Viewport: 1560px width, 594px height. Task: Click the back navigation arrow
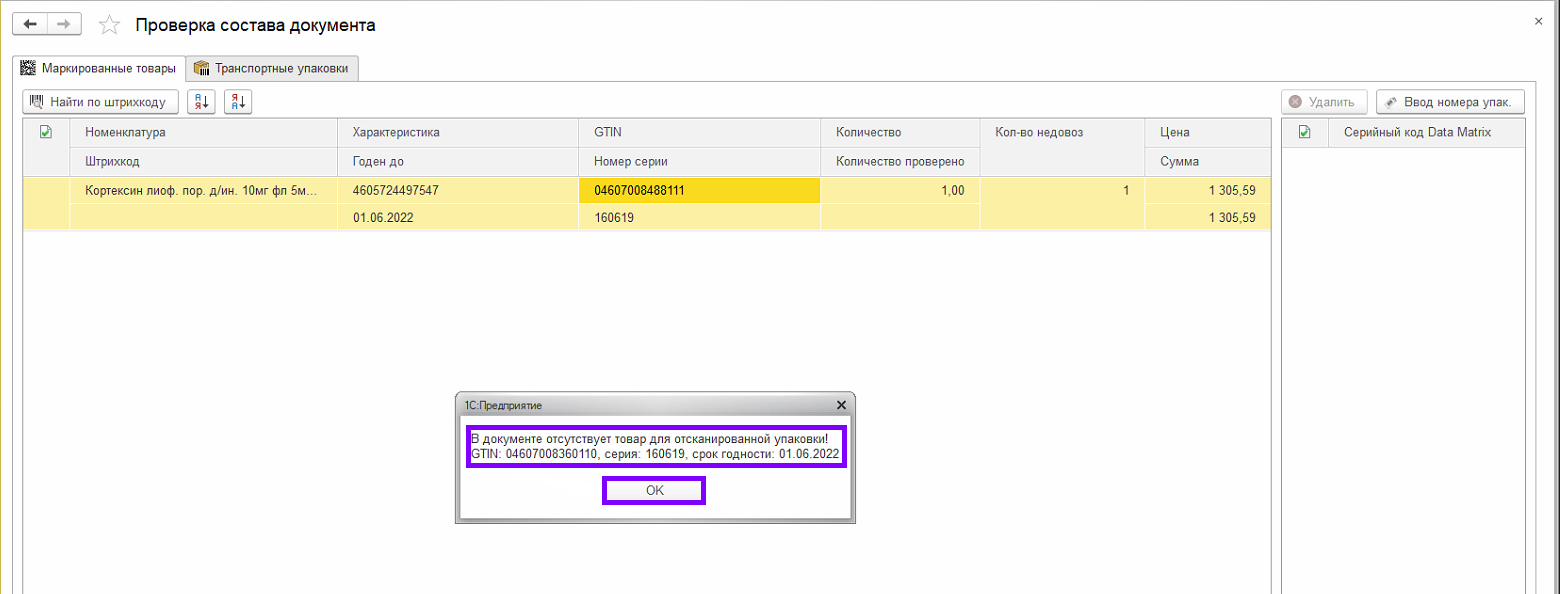29,24
